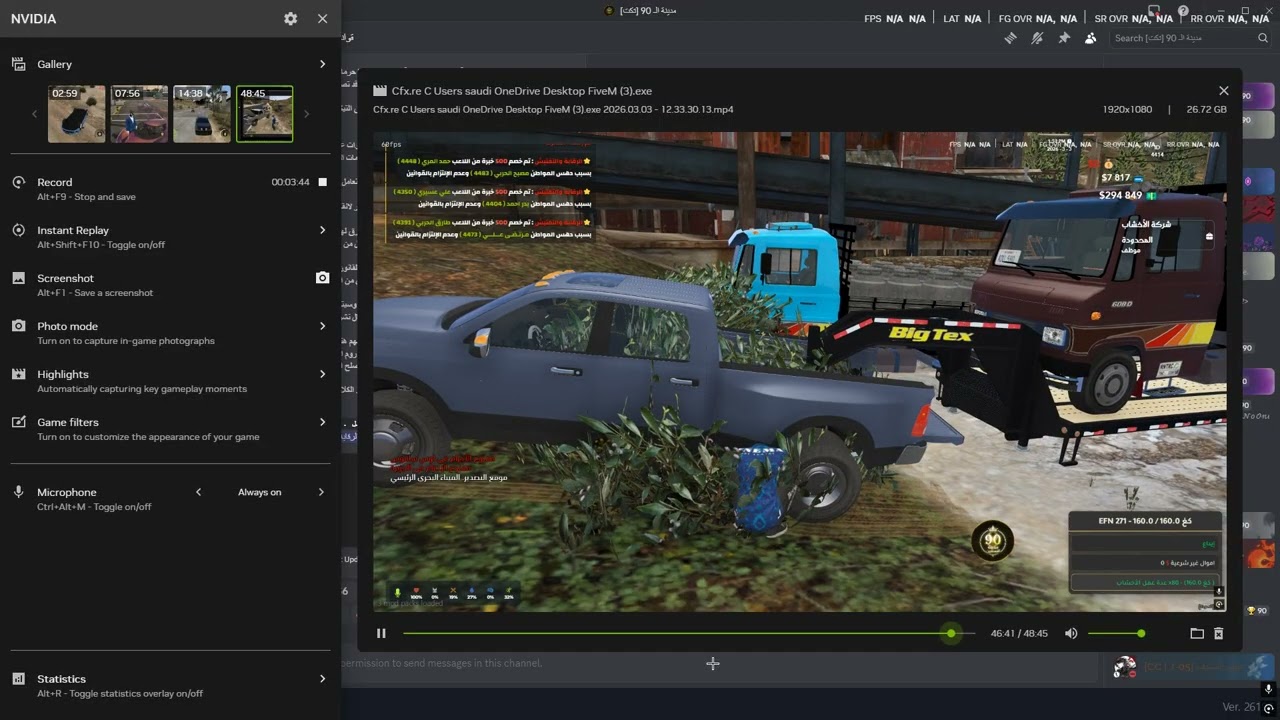
Task: Open the Instant Replay entry
Action: (x=170, y=237)
